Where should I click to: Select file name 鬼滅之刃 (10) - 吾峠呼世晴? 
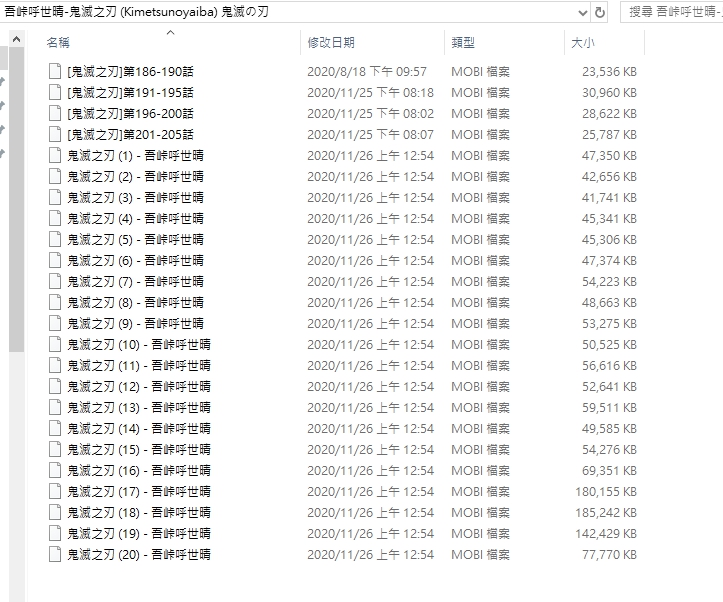(139, 344)
